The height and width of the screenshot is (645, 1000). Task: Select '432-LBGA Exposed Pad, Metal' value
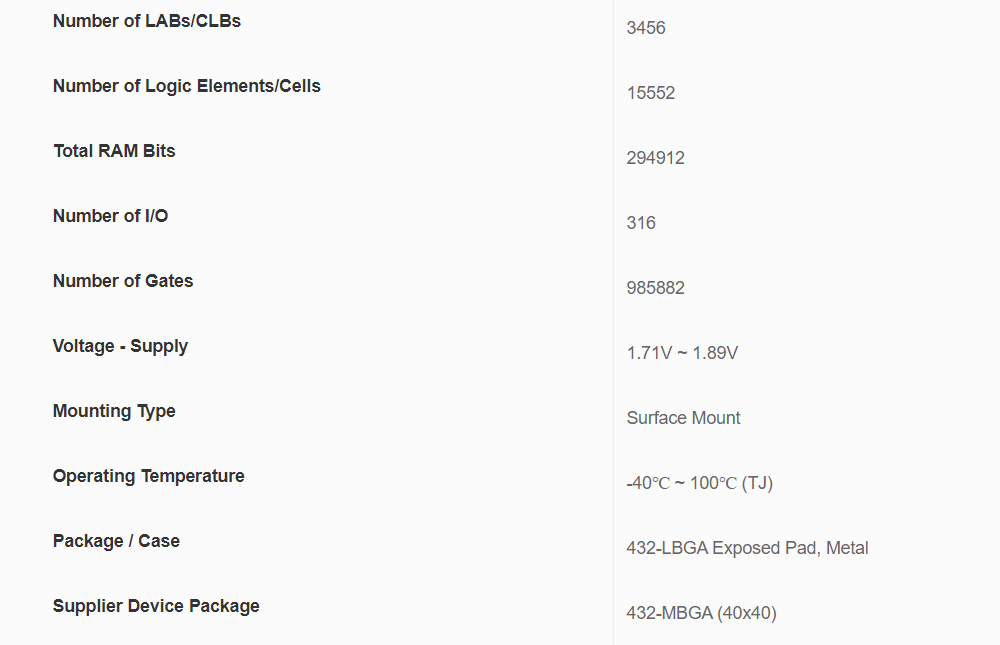point(747,548)
